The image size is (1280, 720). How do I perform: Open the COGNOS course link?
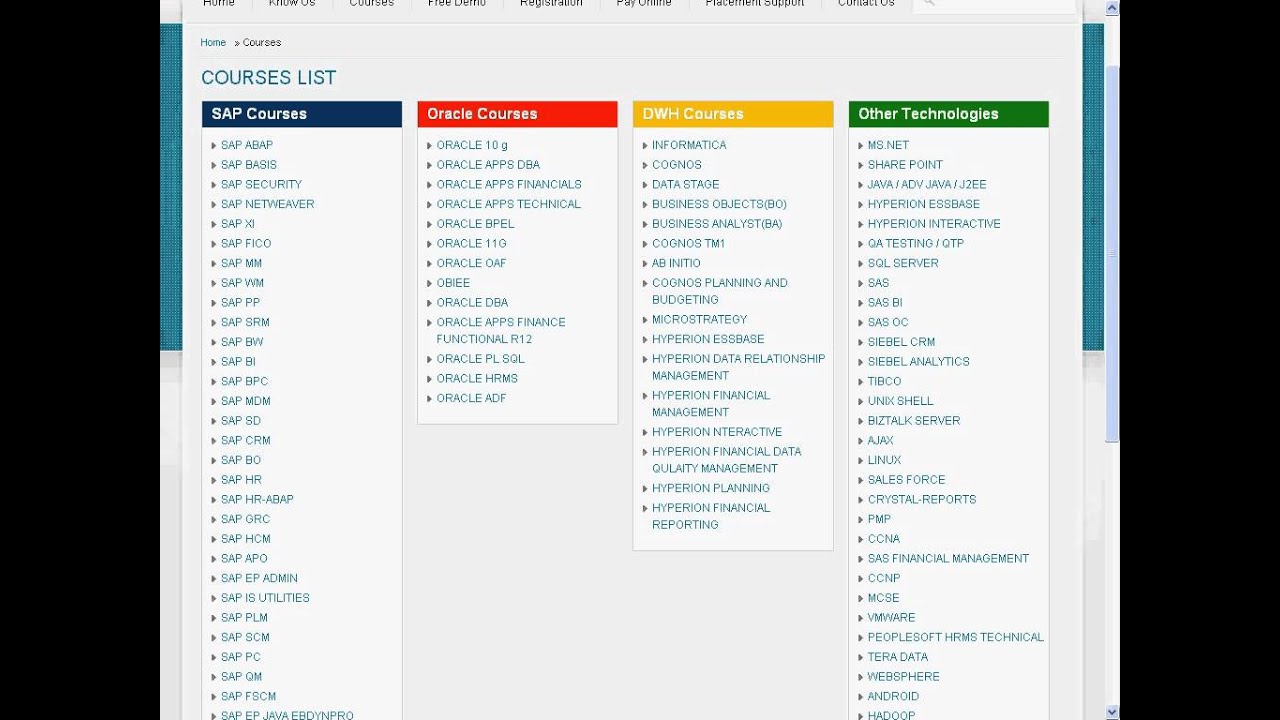pos(677,165)
